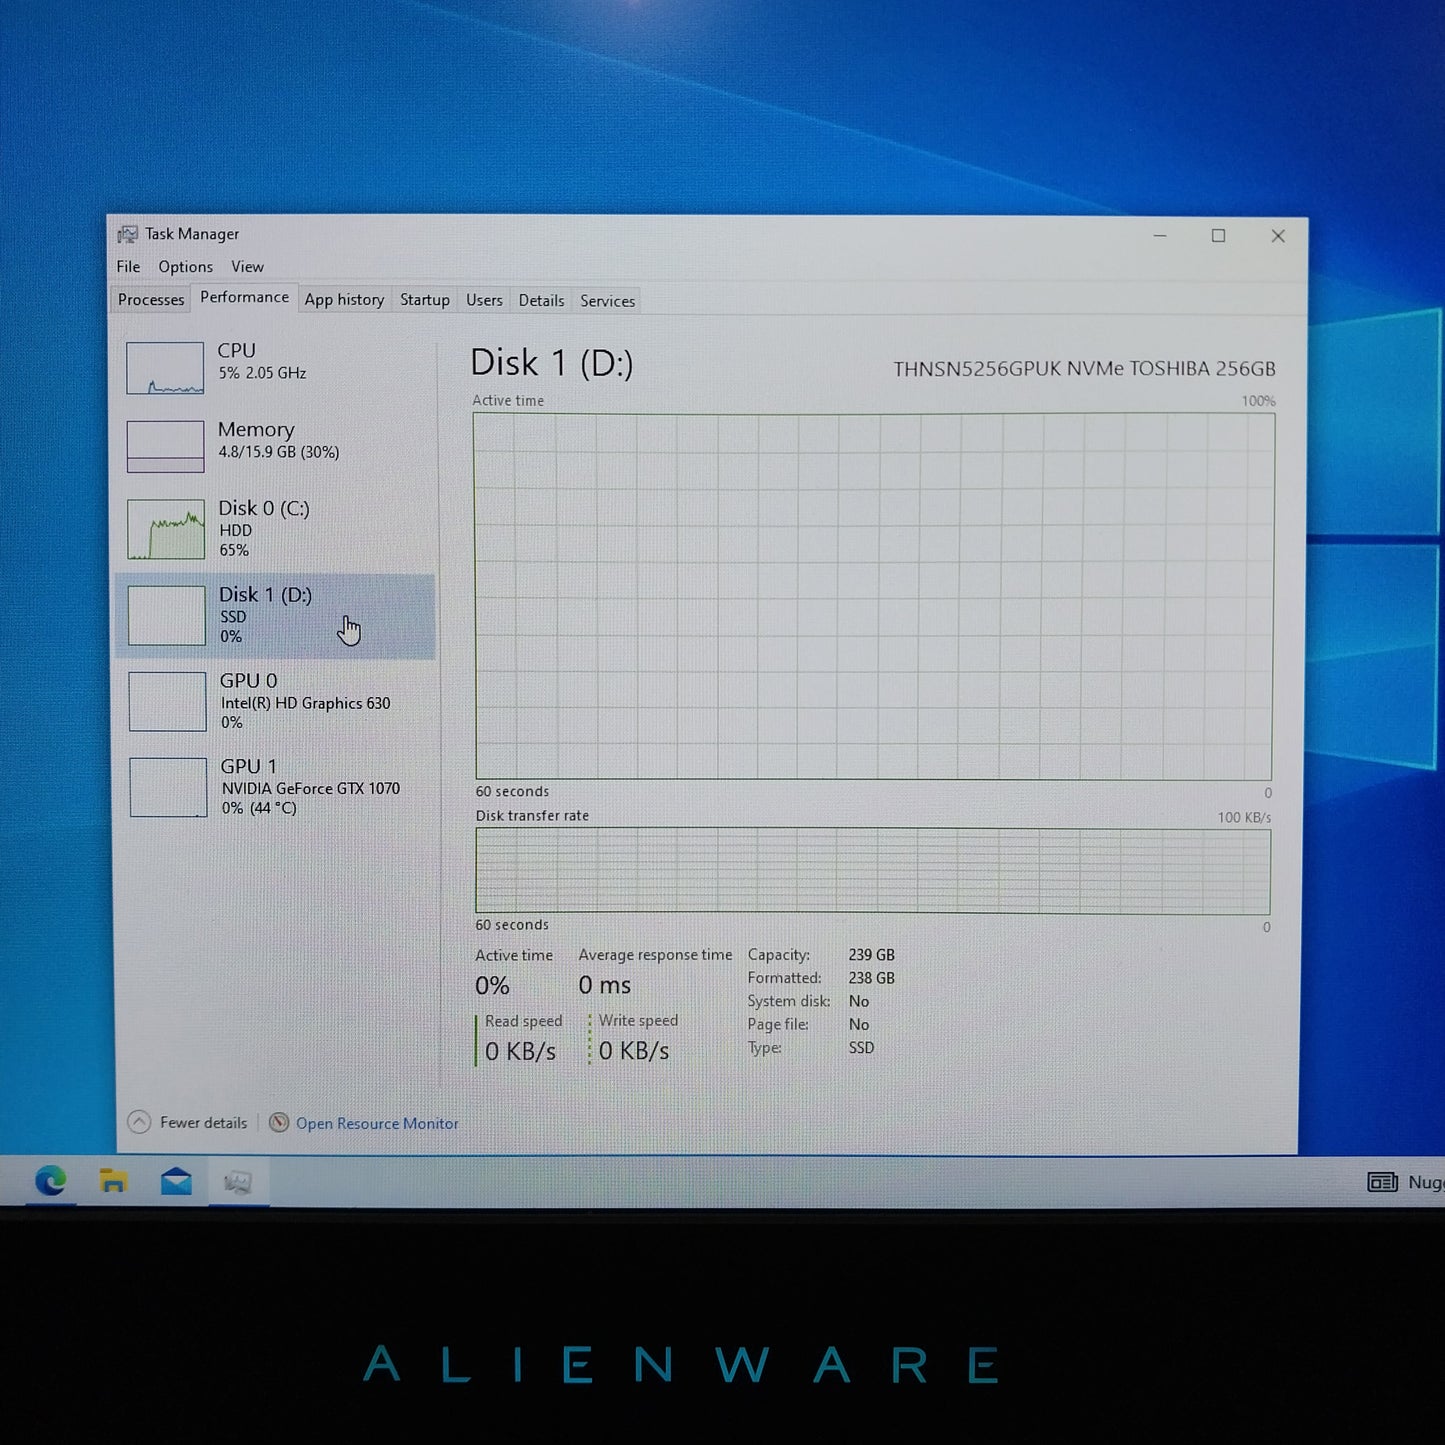
Task: Click the Disk transfer rate graph
Action: pos(873,871)
